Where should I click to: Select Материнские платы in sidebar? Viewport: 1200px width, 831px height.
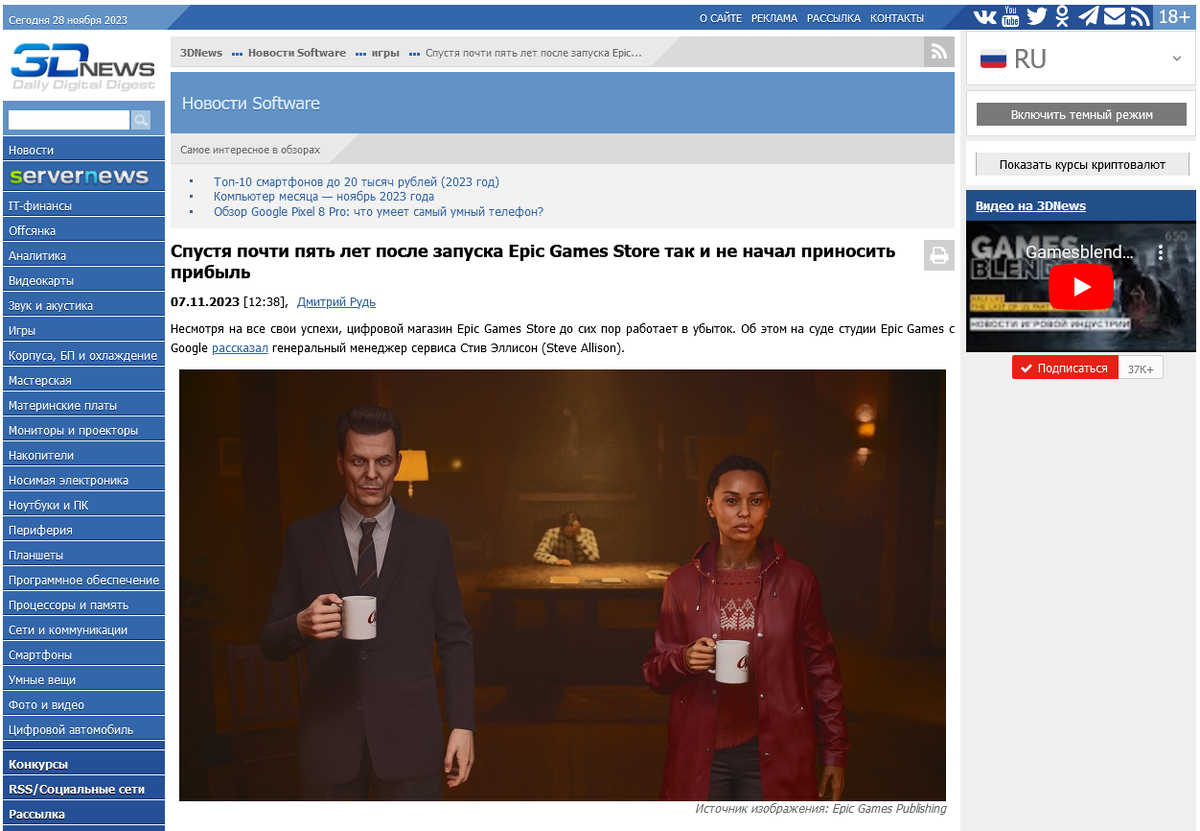pos(83,405)
